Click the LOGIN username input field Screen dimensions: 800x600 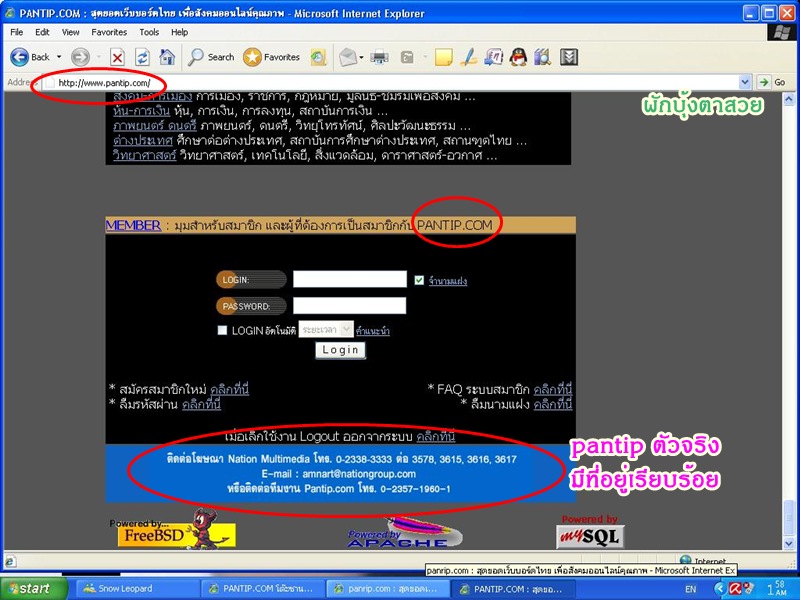[349, 279]
